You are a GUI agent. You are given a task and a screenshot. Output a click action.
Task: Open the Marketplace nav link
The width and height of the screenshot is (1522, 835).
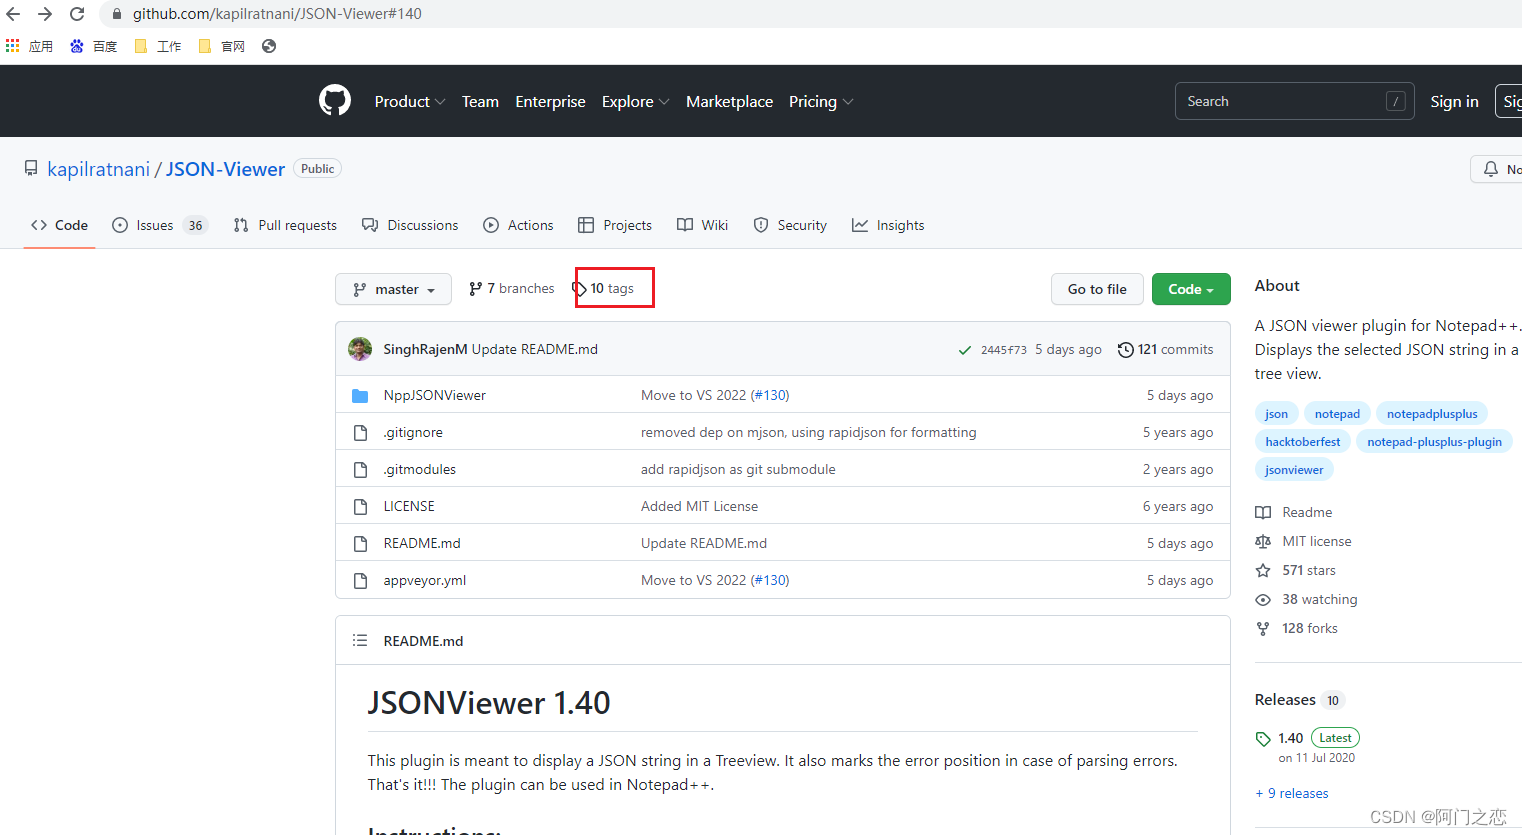[729, 102]
